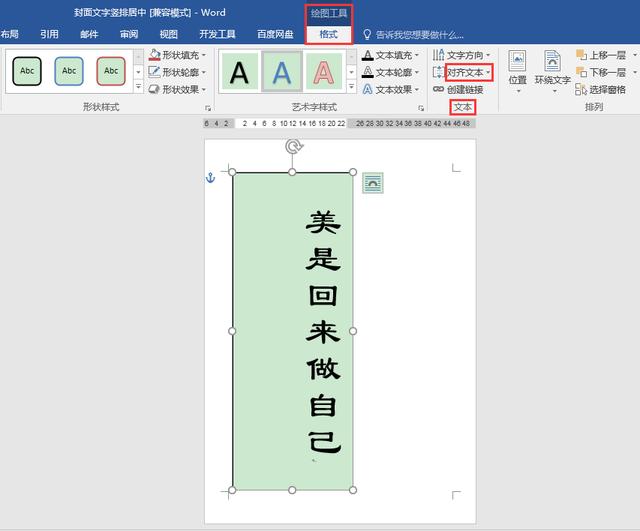Click the shape effects icon
Image resolution: width=640 pixels, height=531 pixels.
(x=154, y=89)
